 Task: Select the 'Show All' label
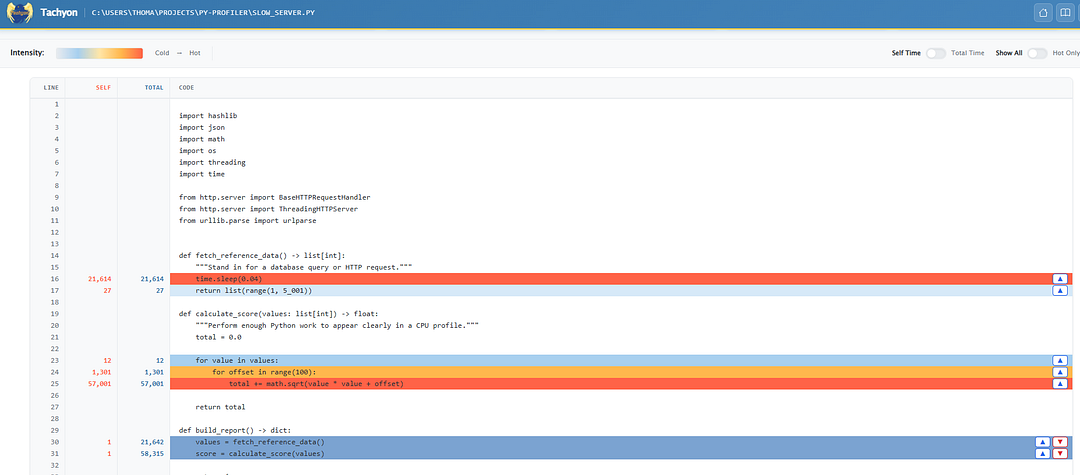pos(1009,53)
